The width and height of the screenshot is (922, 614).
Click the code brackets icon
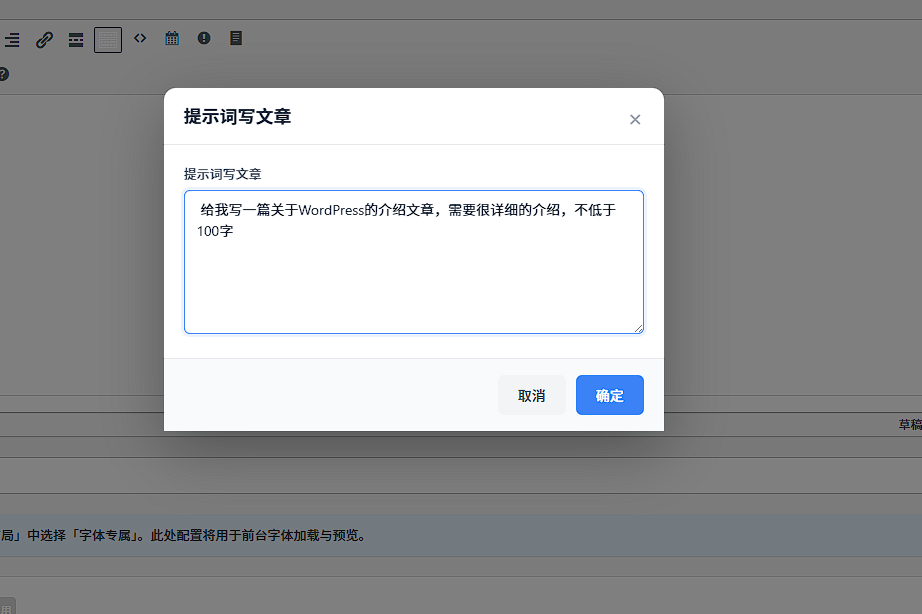pyautogui.click(x=140, y=38)
